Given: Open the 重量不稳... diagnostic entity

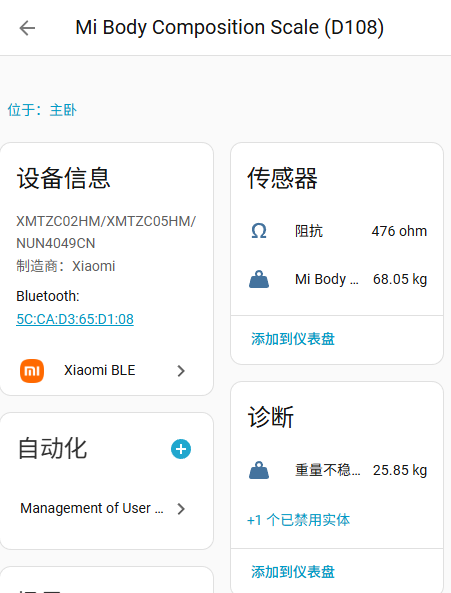Looking at the screenshot, I should click(328, 470).
